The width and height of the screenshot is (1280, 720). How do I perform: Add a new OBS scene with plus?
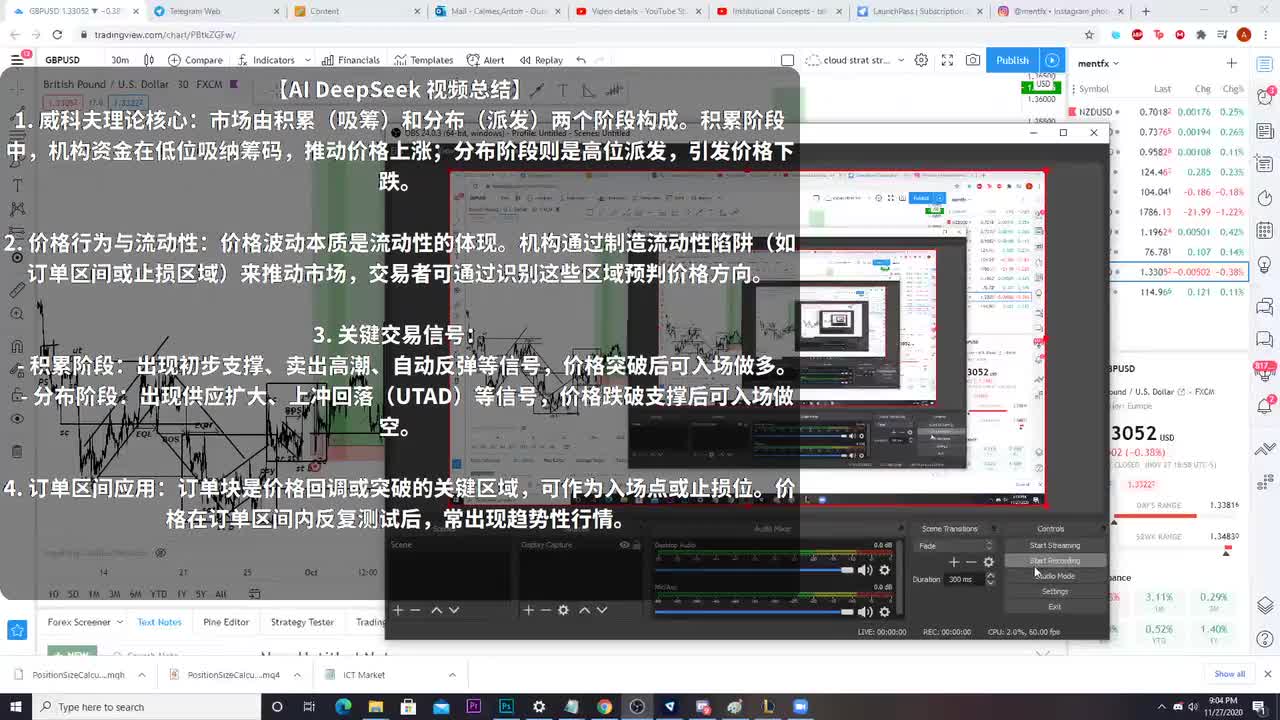pyautogui.click(x=398, y=610)
